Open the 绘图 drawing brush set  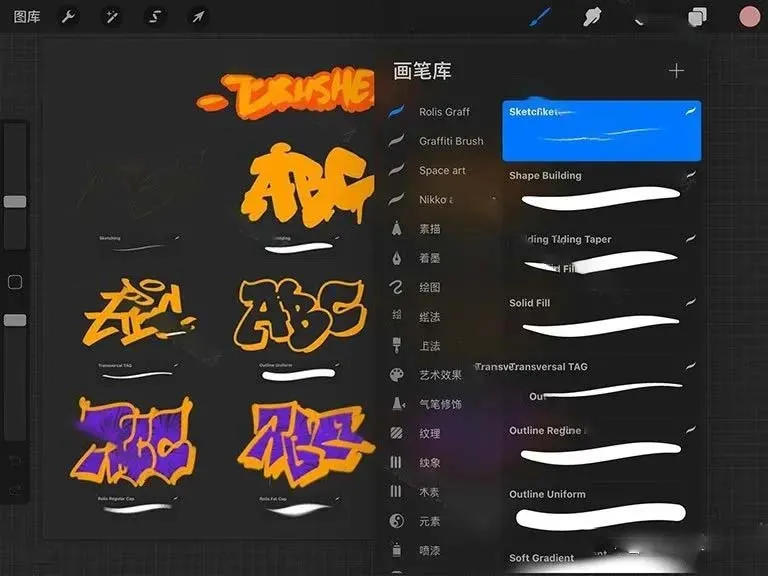pos(430,288)
